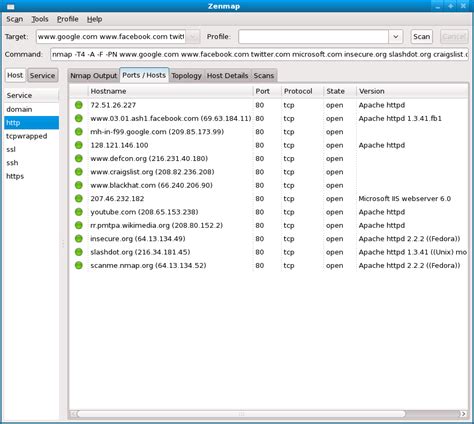Click hostname insecure.org (64.13.134.49)
474x424 pixels.
click(138, 239)
